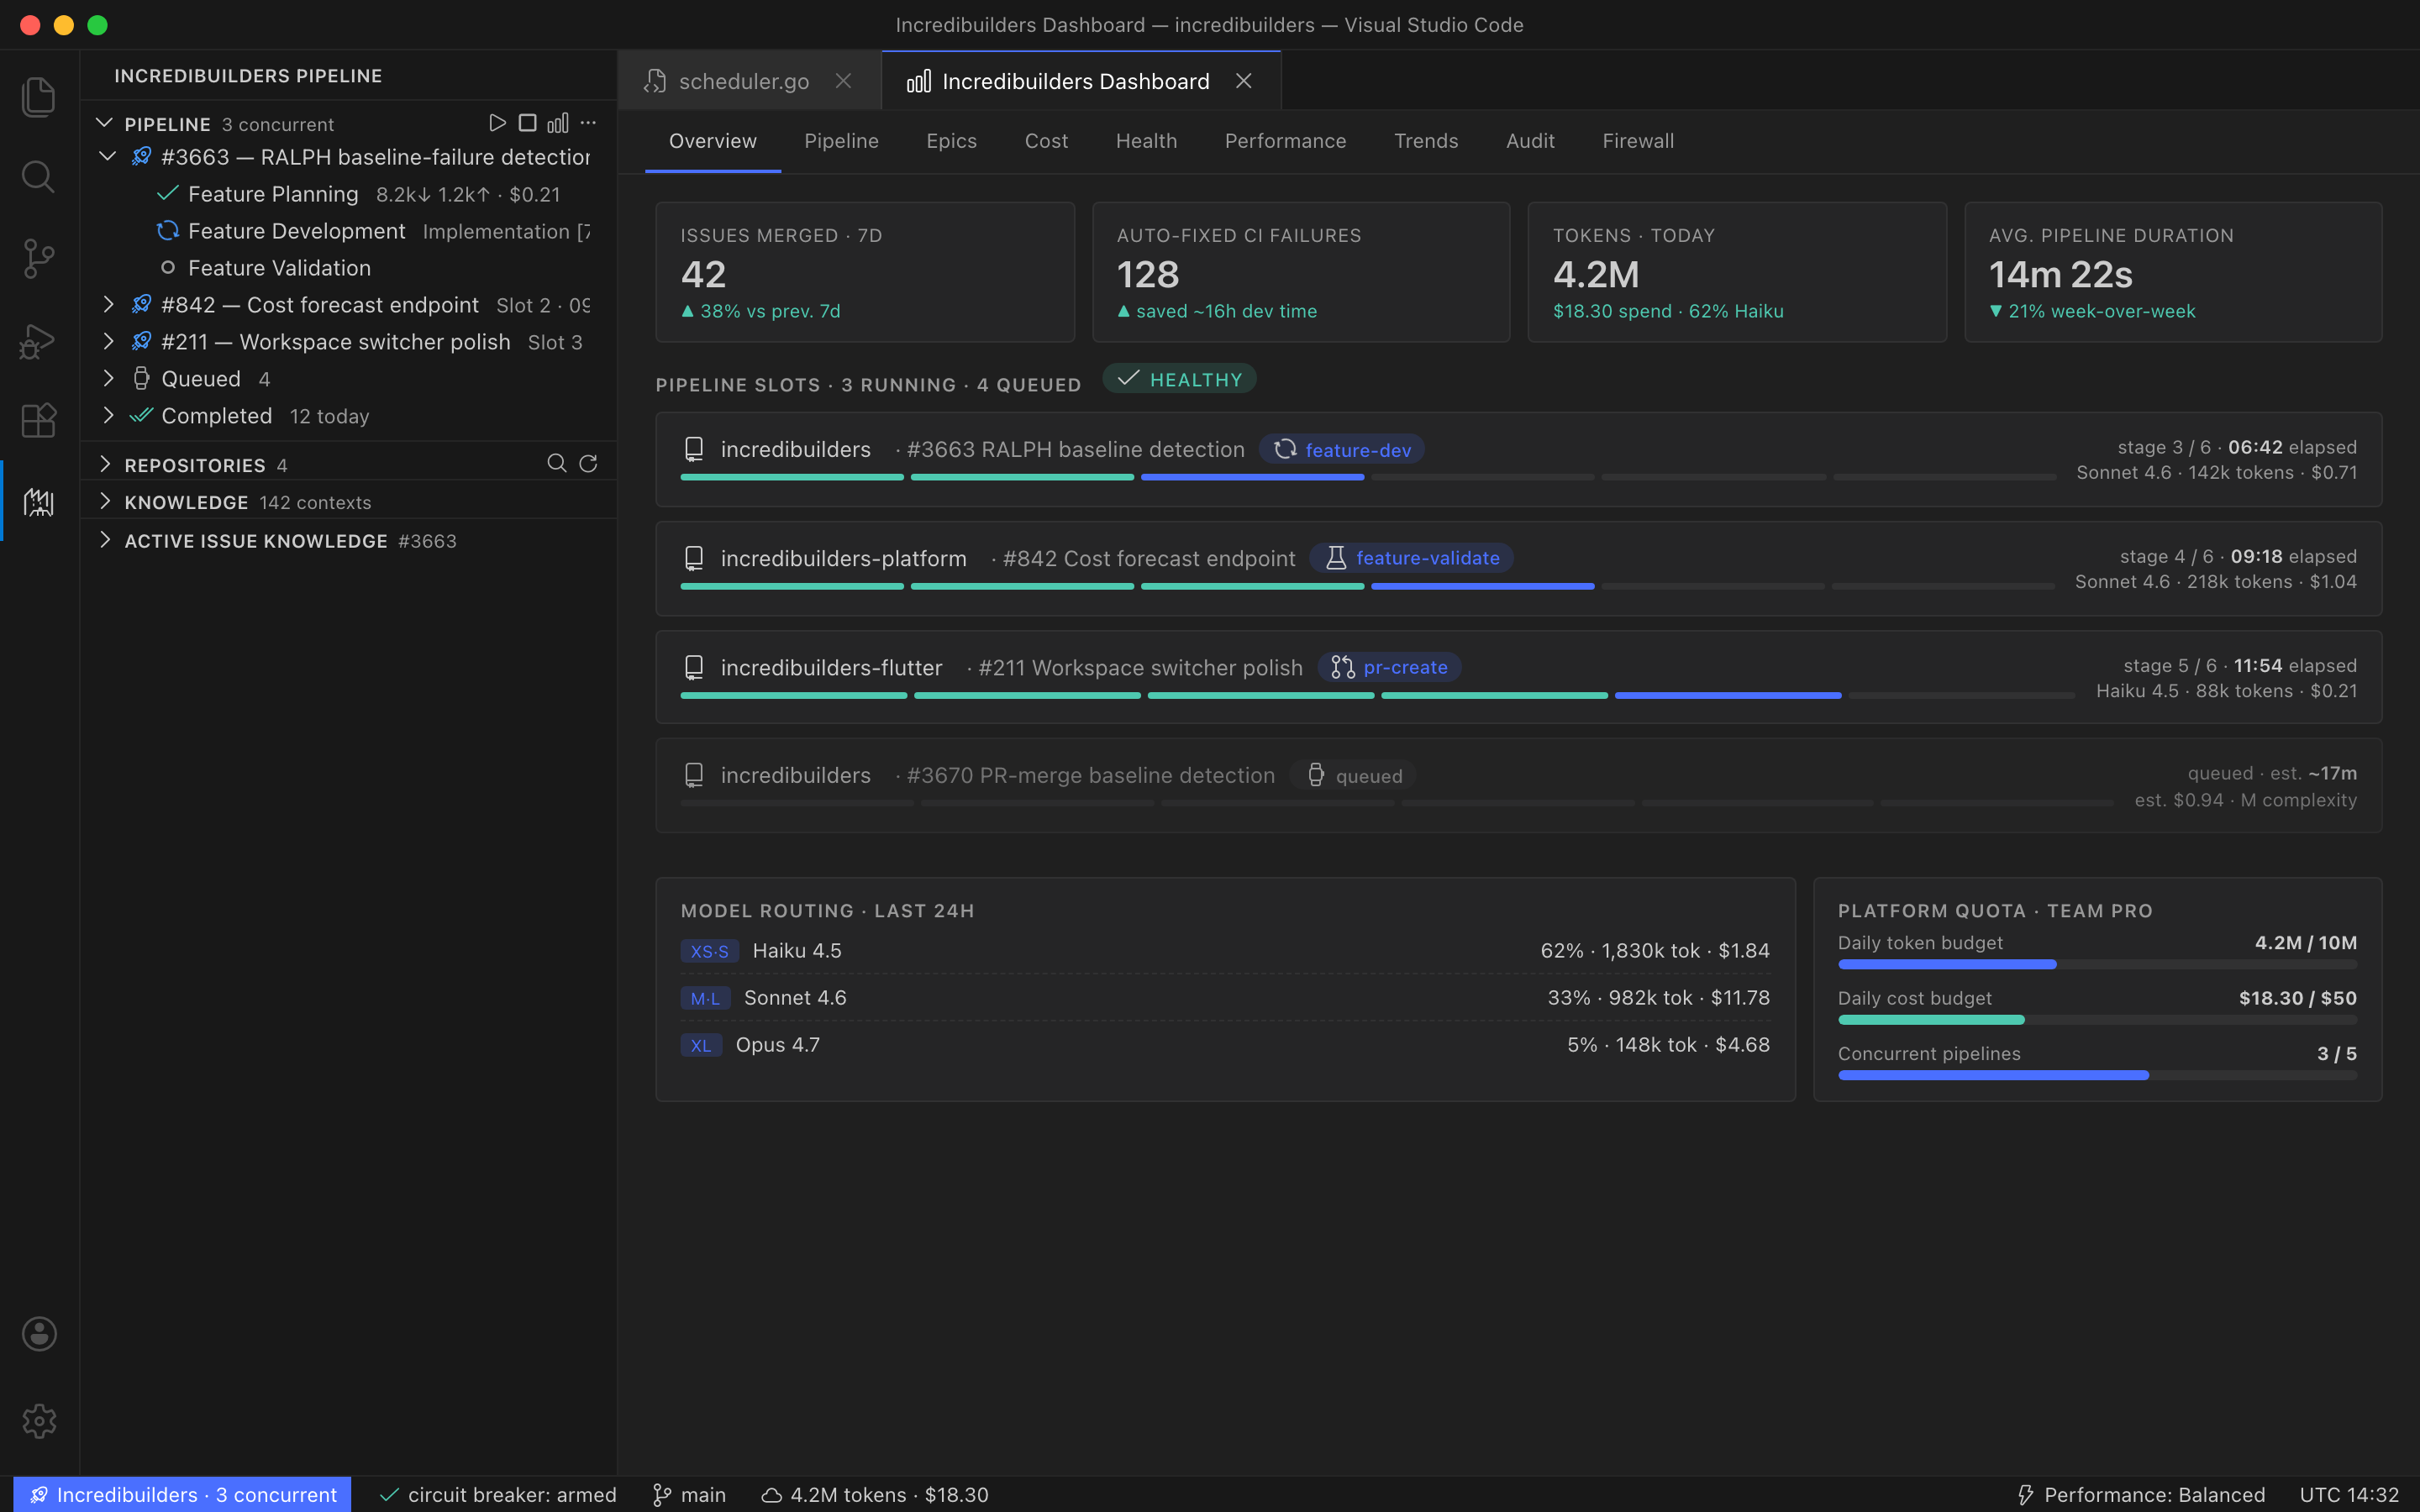Expand the Queued 4 node
The image size is (2420, 1512).
point(108,379)
